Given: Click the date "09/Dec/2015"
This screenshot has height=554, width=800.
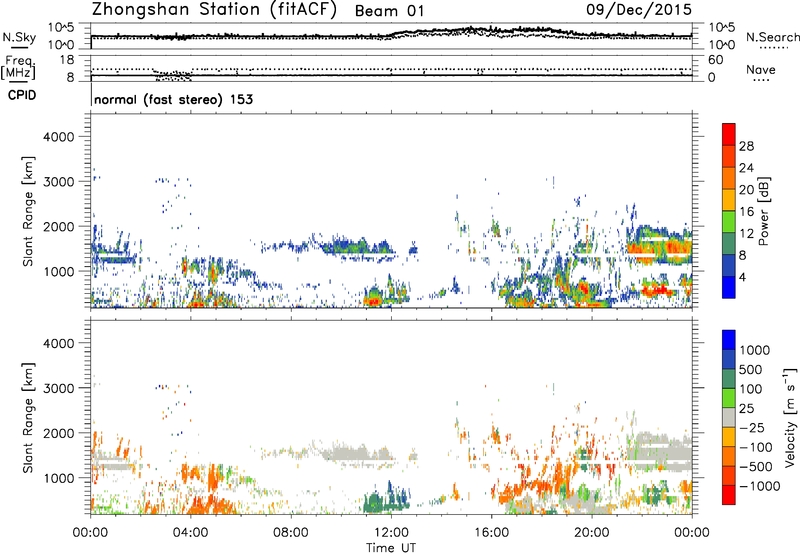Looking at the screenshot, I should (639, 9).
